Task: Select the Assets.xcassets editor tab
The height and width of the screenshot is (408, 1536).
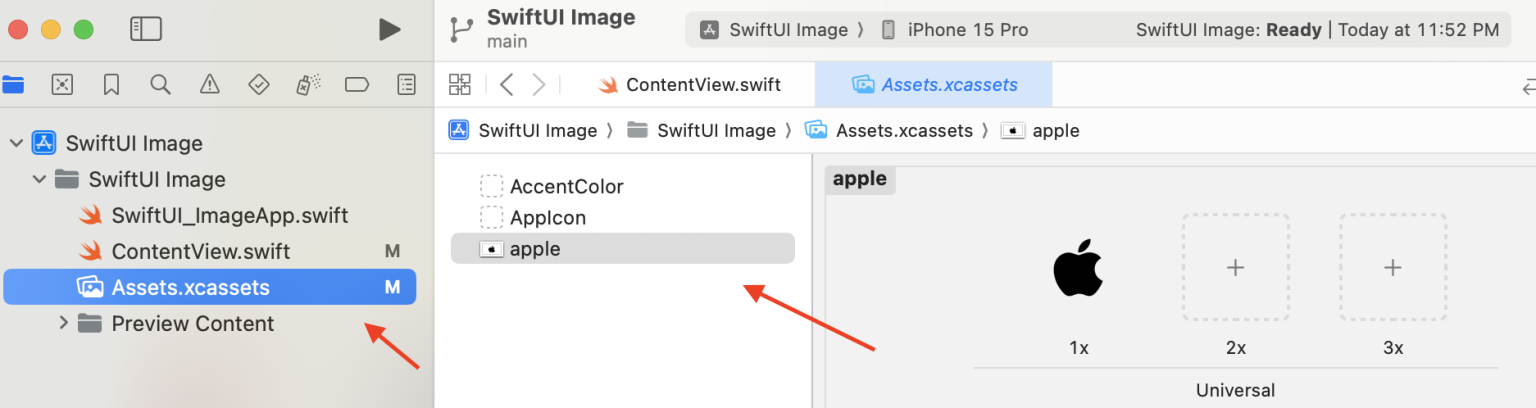Action: 934,85
